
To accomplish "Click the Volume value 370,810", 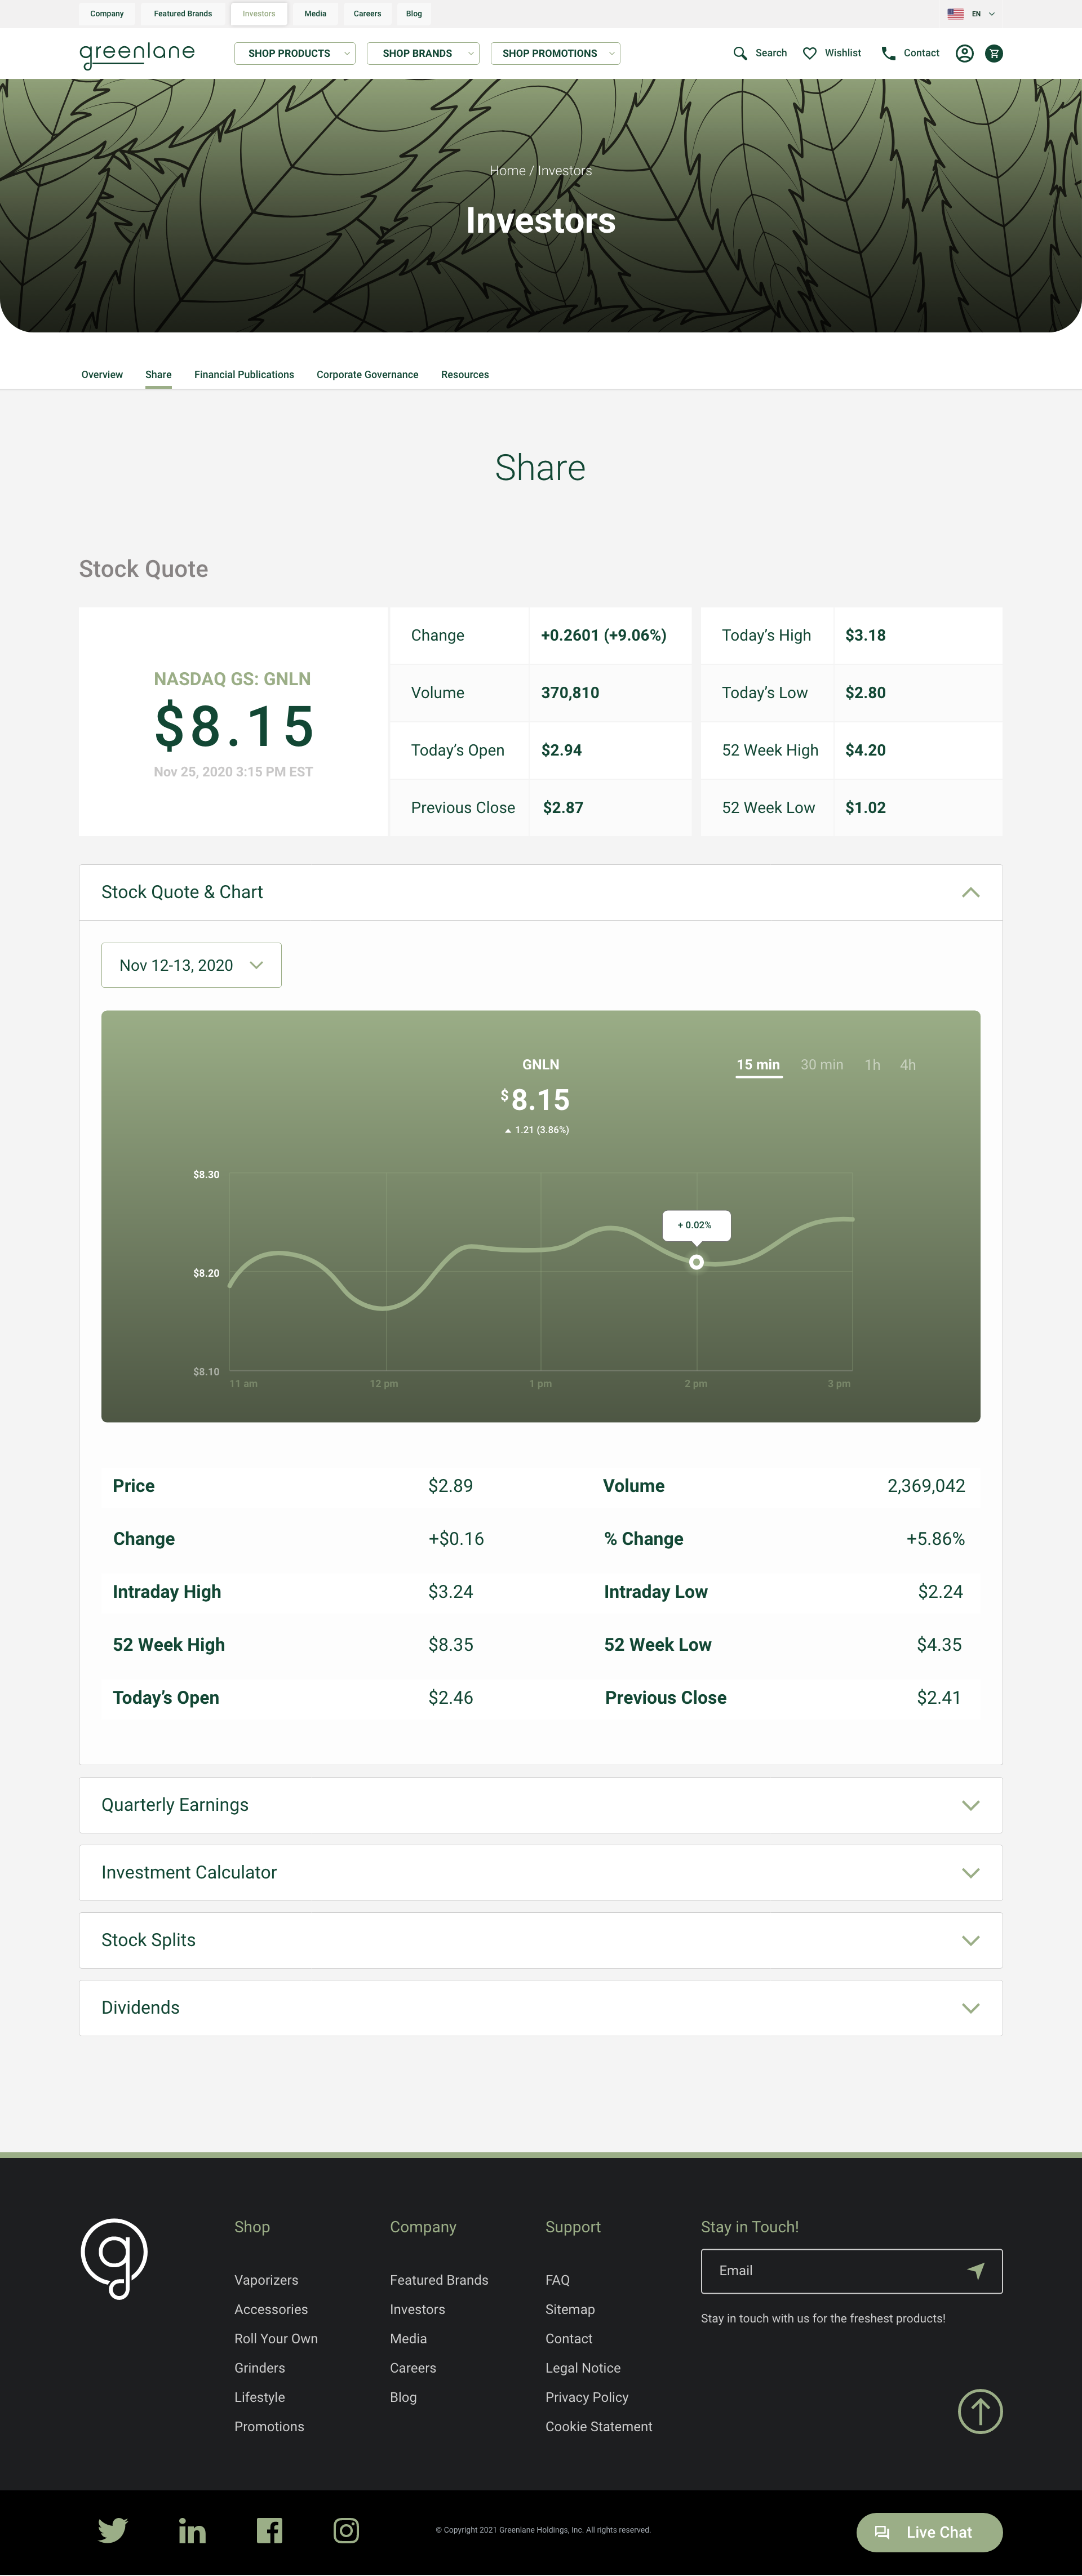I will click(x=570, y=693).
